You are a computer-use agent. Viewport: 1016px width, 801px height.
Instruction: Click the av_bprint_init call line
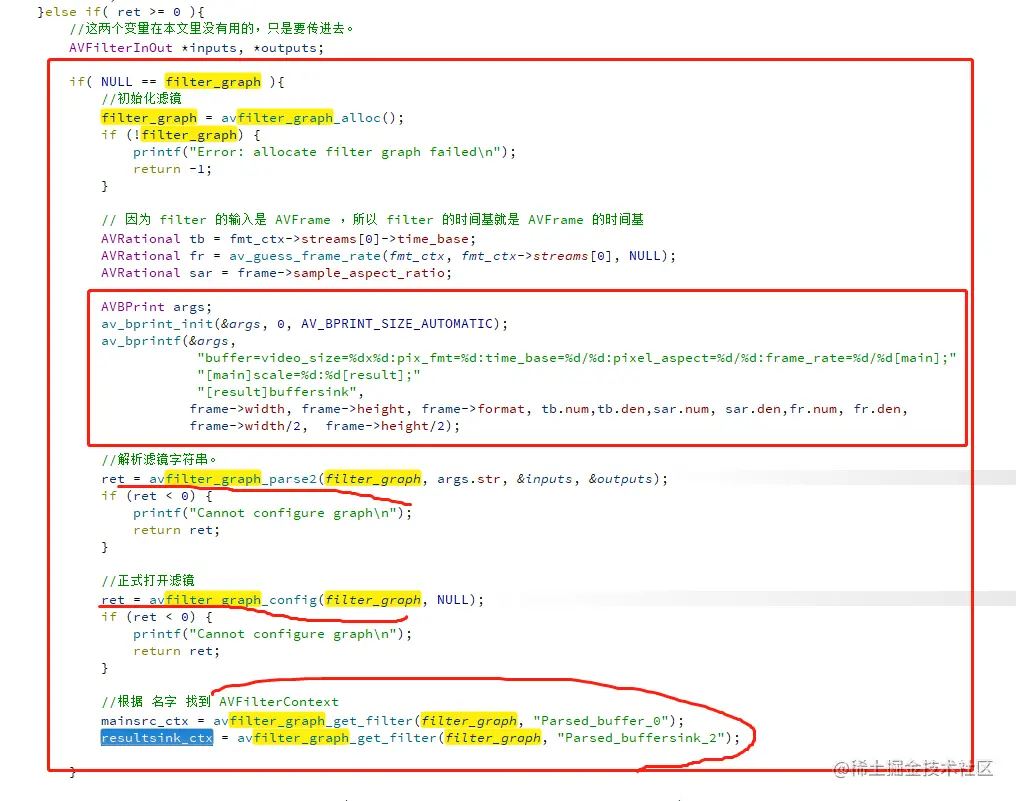[305, 323]
